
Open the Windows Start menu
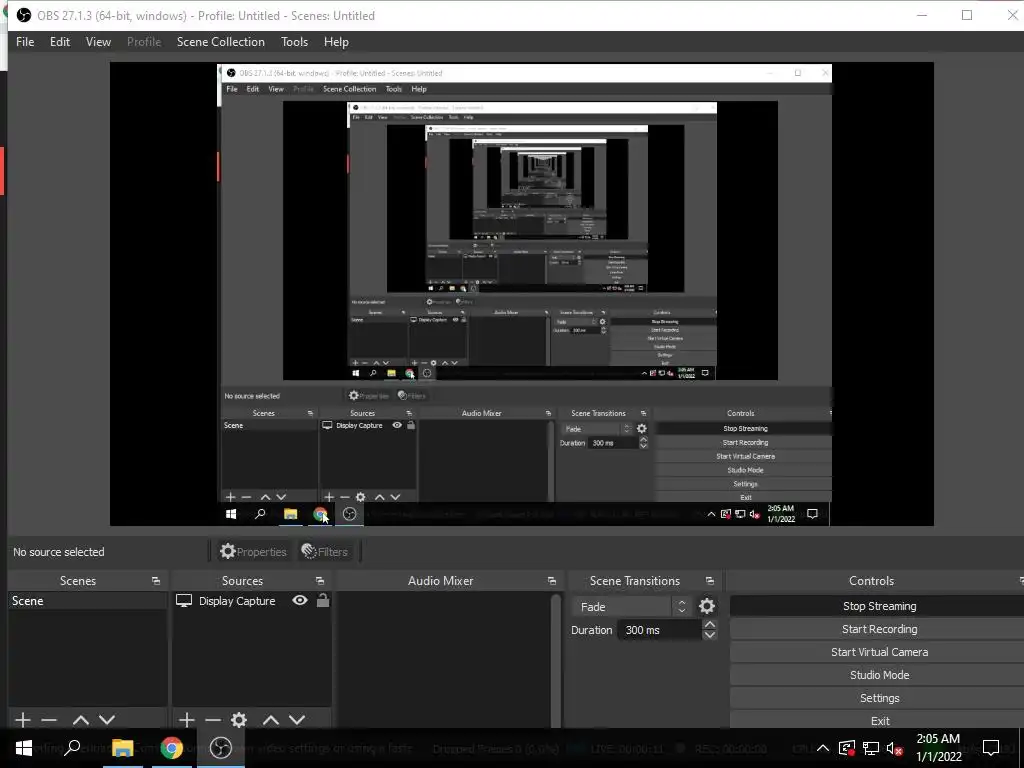[x=24, y=748]
